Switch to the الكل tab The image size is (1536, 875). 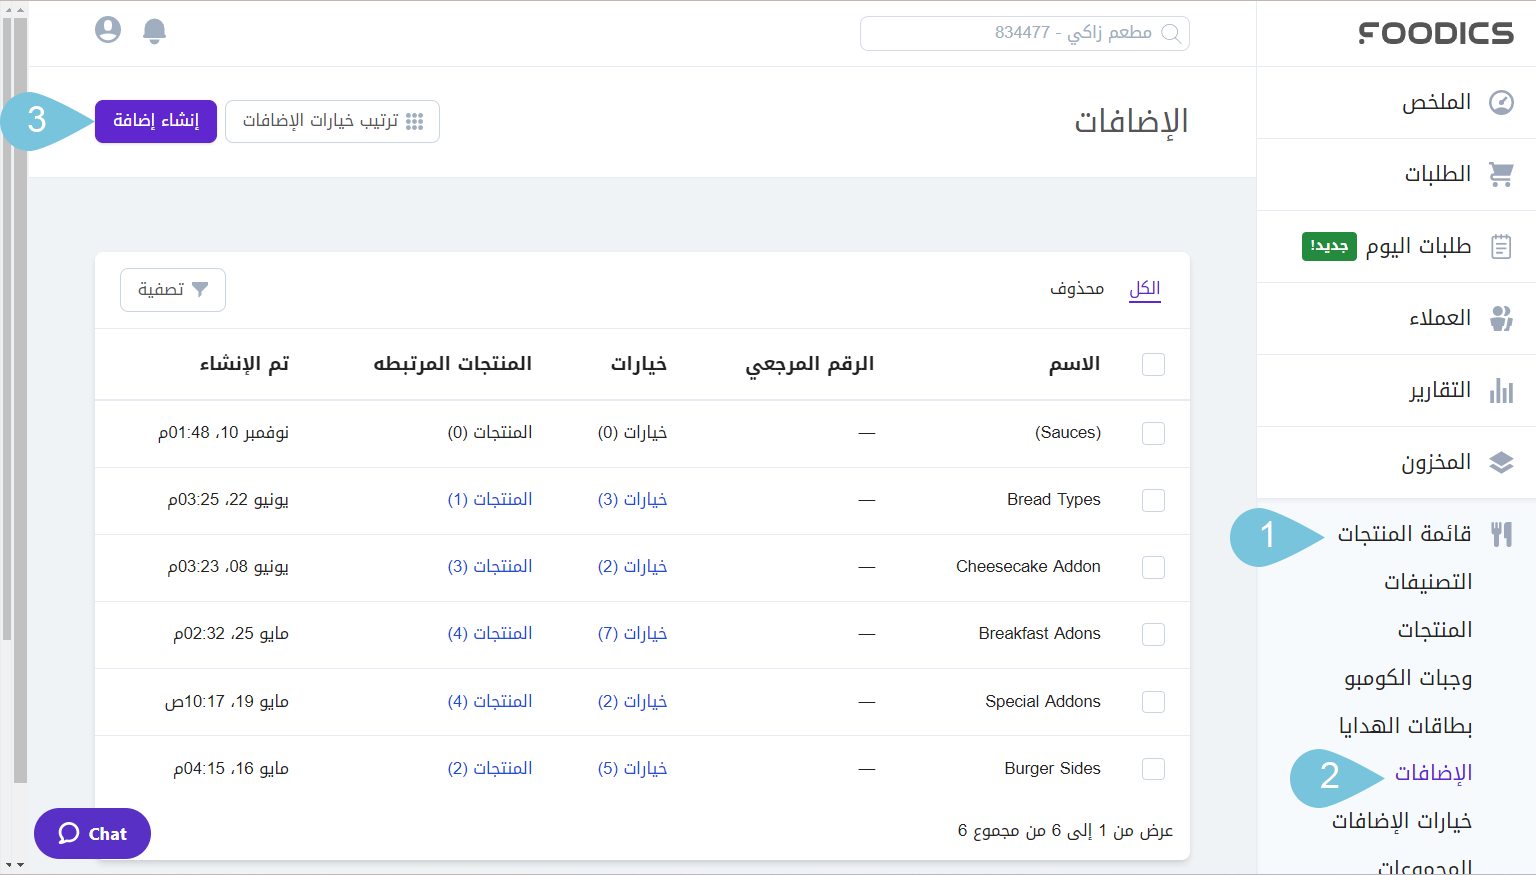pyautogui.click(x=1145, y=289)
